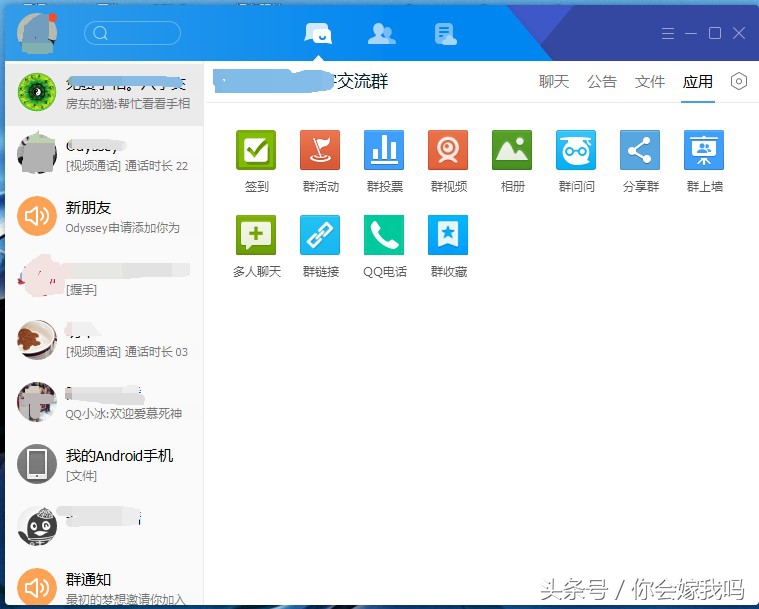Select the 应用 apps tab
The image size is (759, 609).
pyautogui.click(x=698, y=81)
